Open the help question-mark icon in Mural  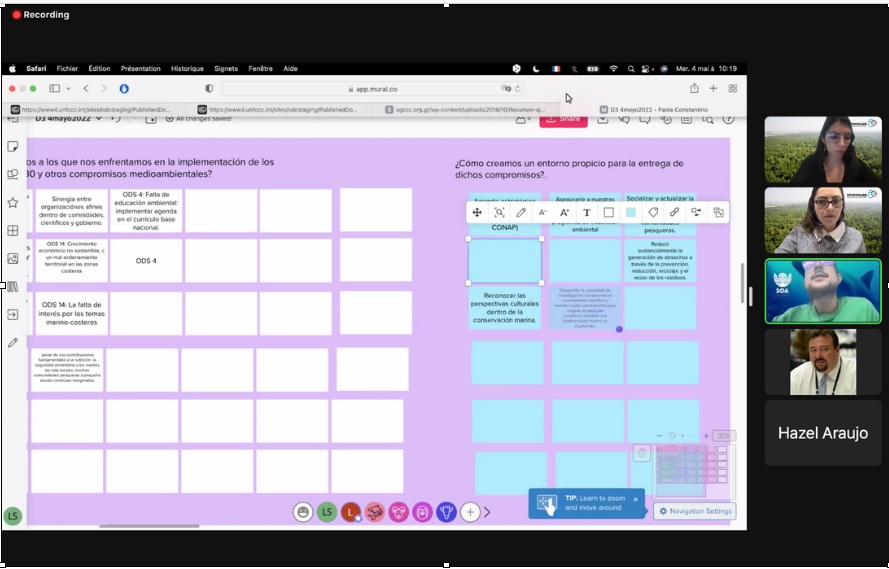(x=729, y=120)
